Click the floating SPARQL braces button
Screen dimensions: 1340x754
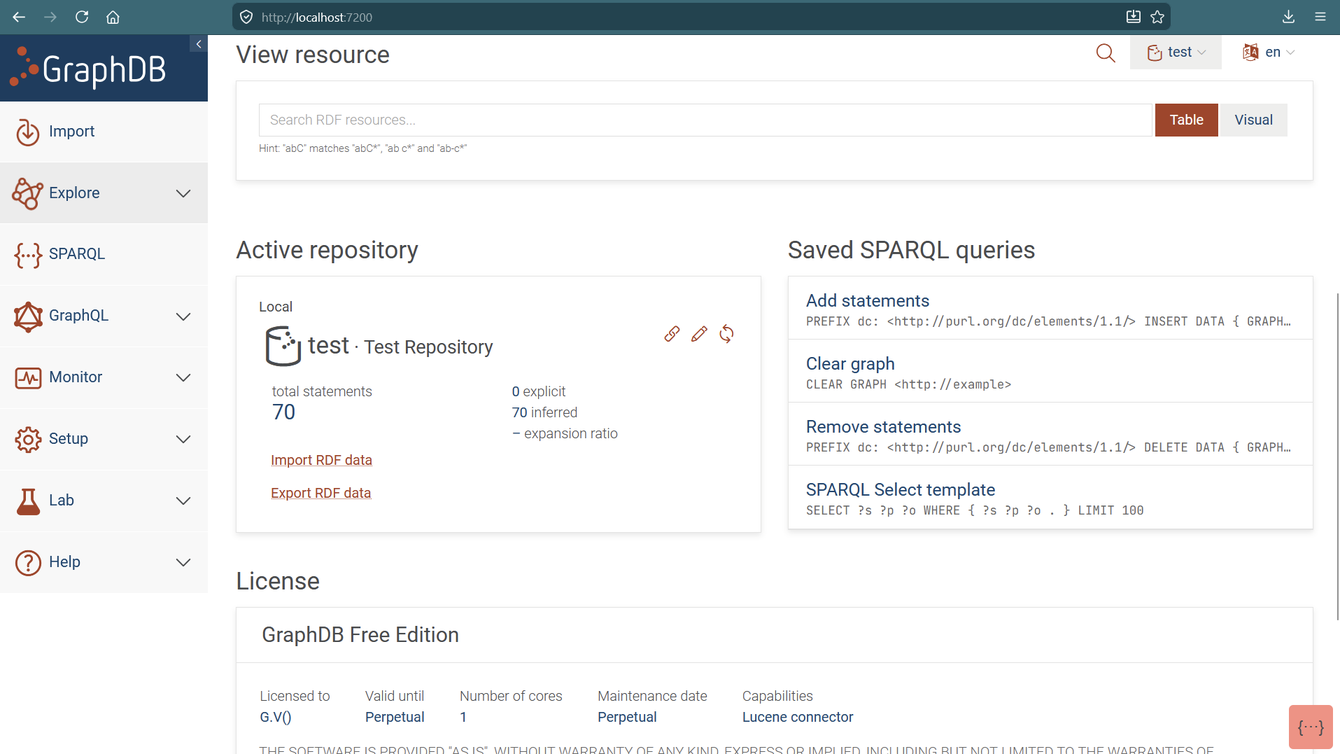point(1311,727)
